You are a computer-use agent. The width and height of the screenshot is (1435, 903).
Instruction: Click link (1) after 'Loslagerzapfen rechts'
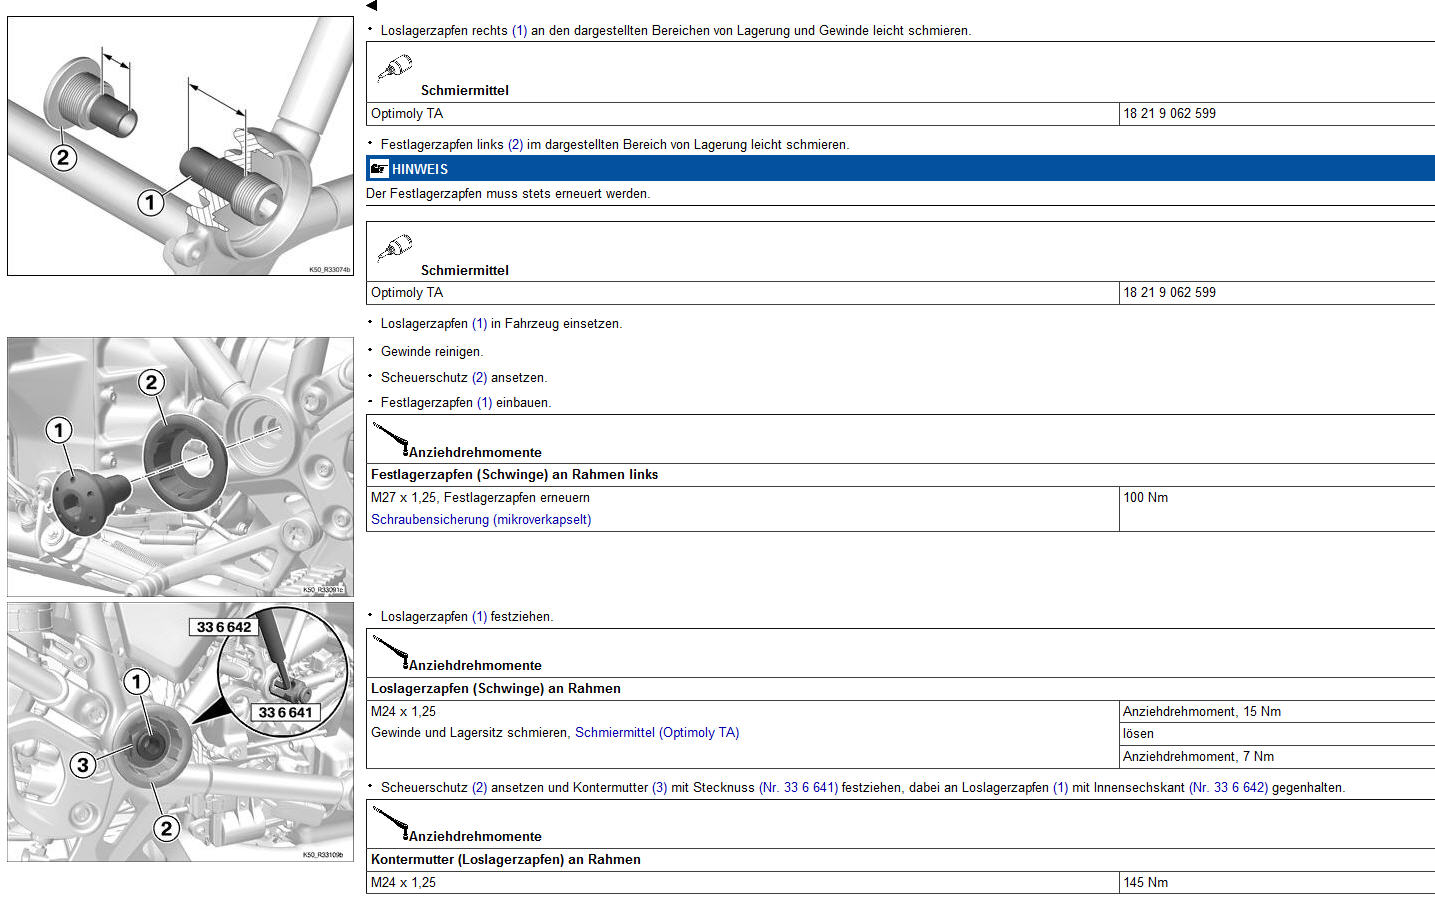coord(519,31)
